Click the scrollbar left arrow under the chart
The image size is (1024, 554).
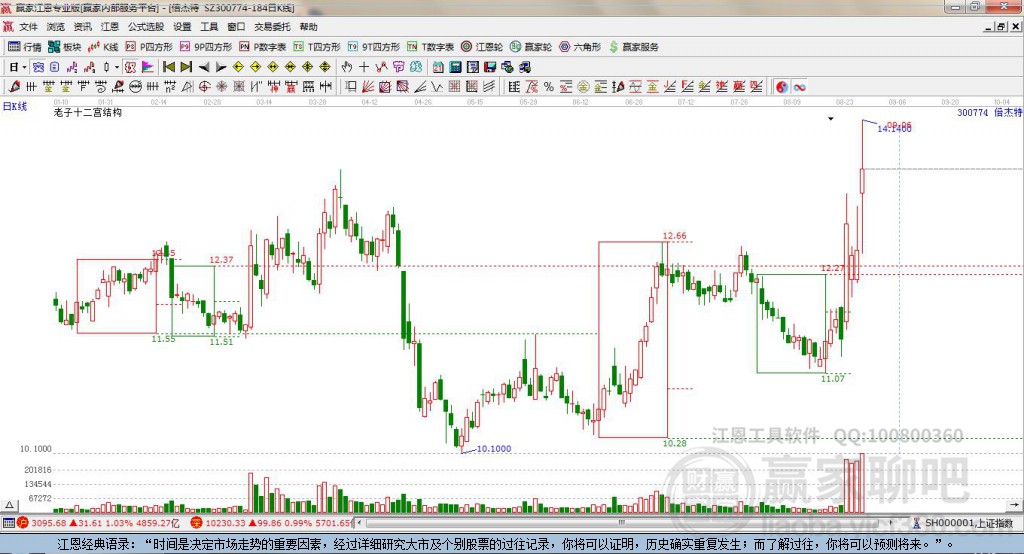(x=359, y=523)
